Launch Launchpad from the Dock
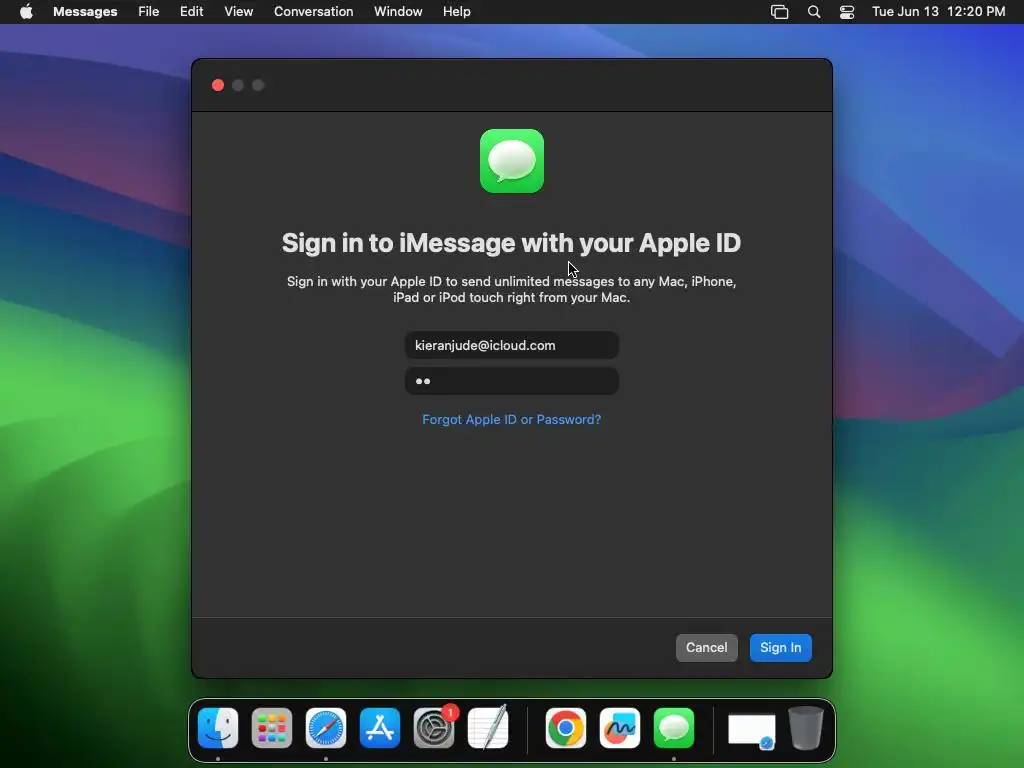Viewport: 1024px width, 768px height. pos(272,728)
